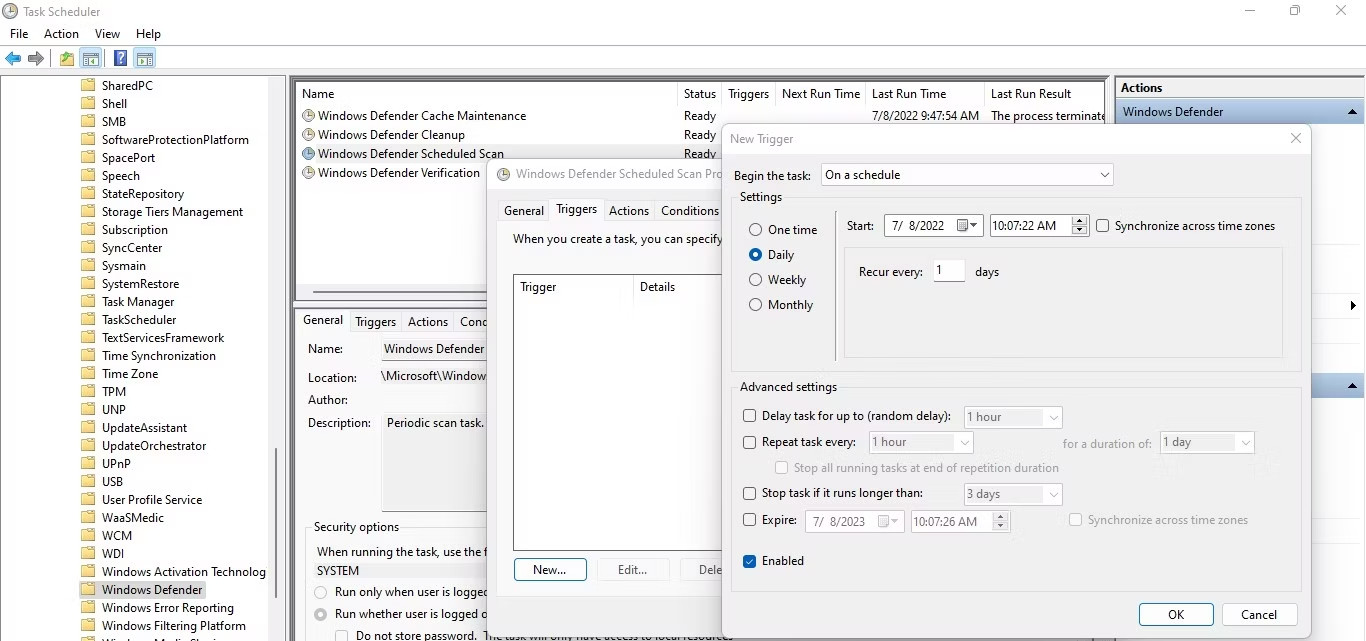The width and height of the screenshot is (1366, 641).
Task: Click the clock icon beside Windows Defender Verification
Action: click(309, 173)
